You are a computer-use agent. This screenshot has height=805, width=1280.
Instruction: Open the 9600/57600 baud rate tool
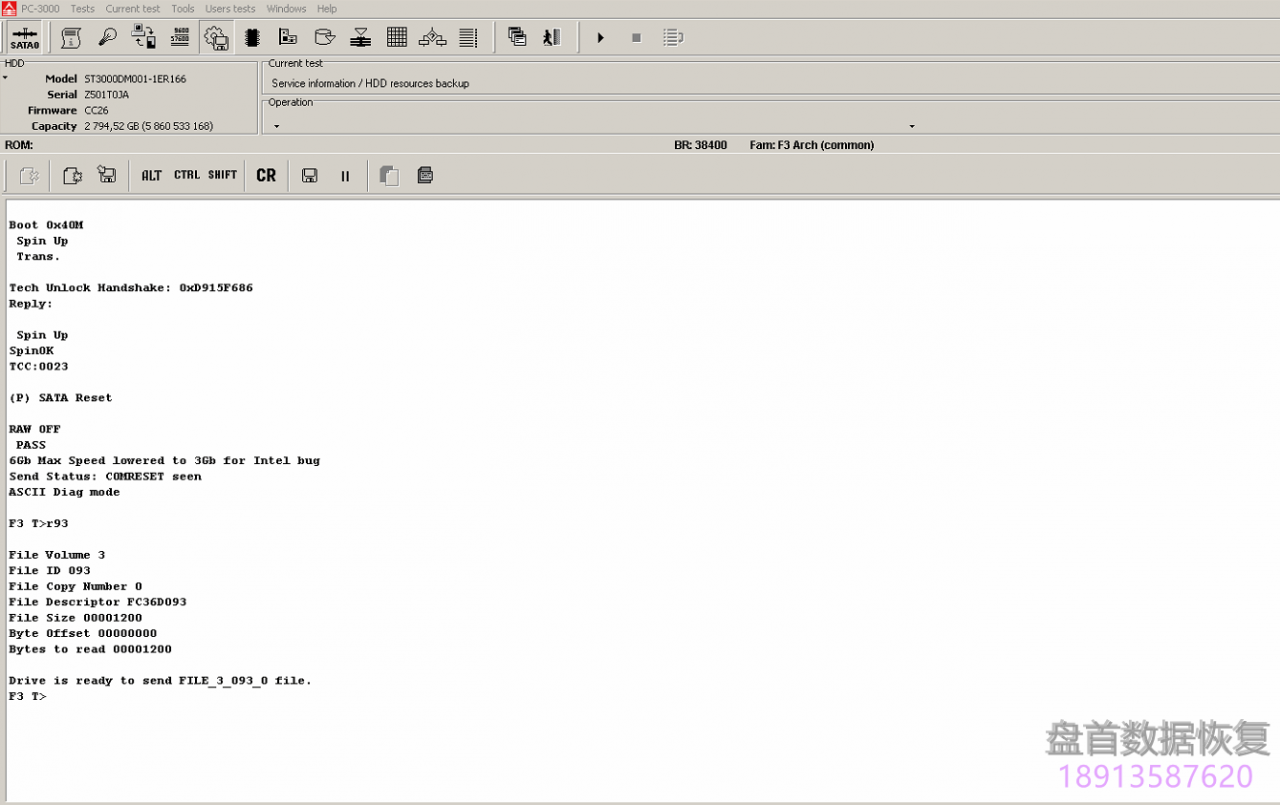pos(181,38)
